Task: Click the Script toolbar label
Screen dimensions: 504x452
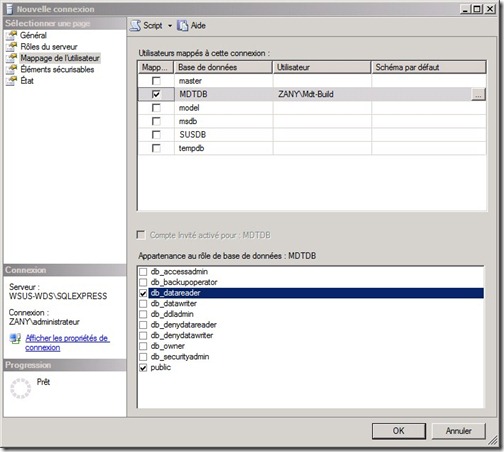Action: pos(153,26)
